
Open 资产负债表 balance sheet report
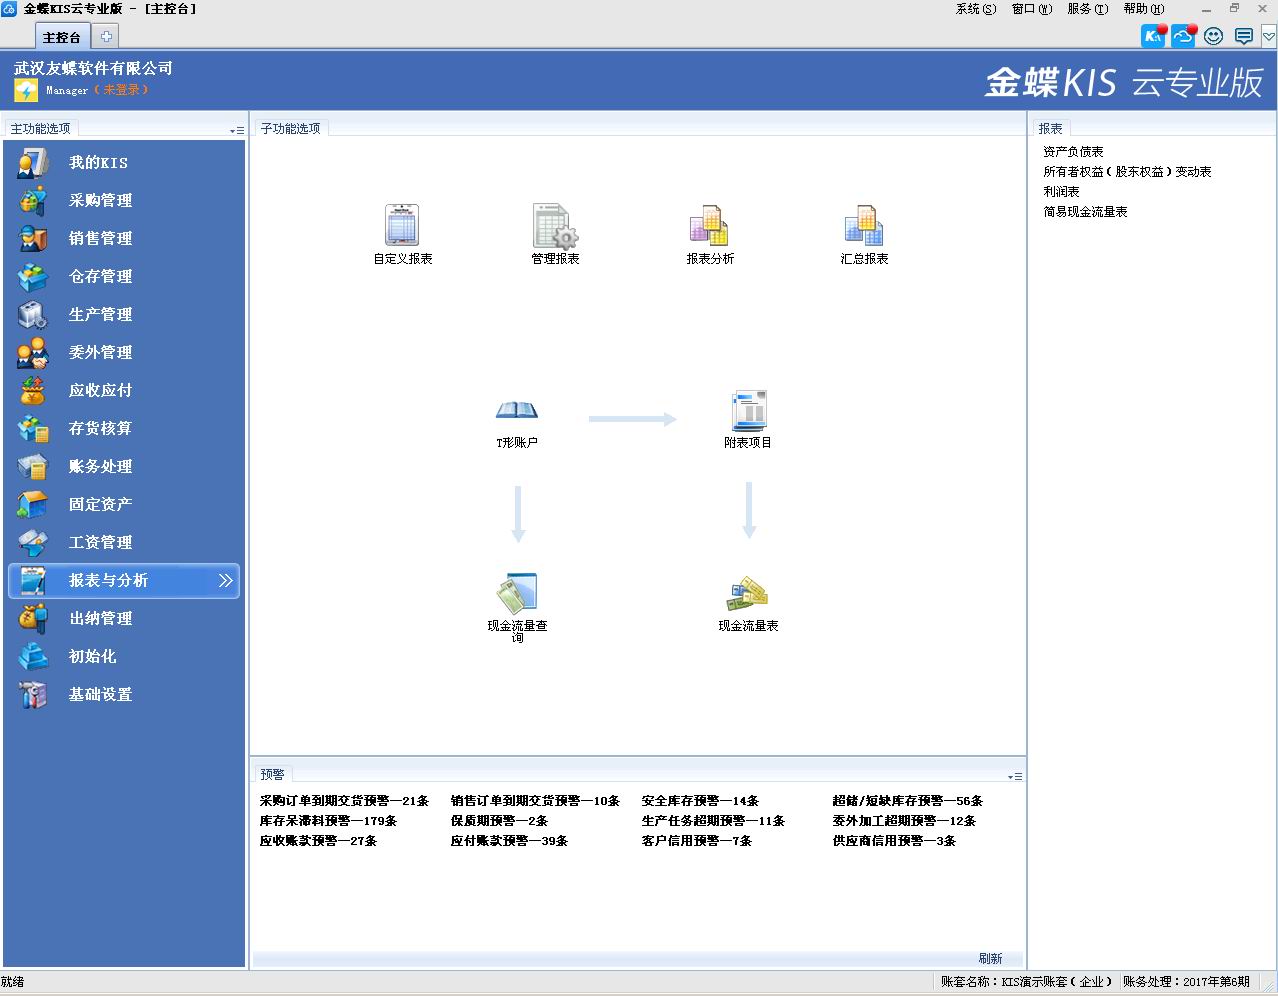1073,152
